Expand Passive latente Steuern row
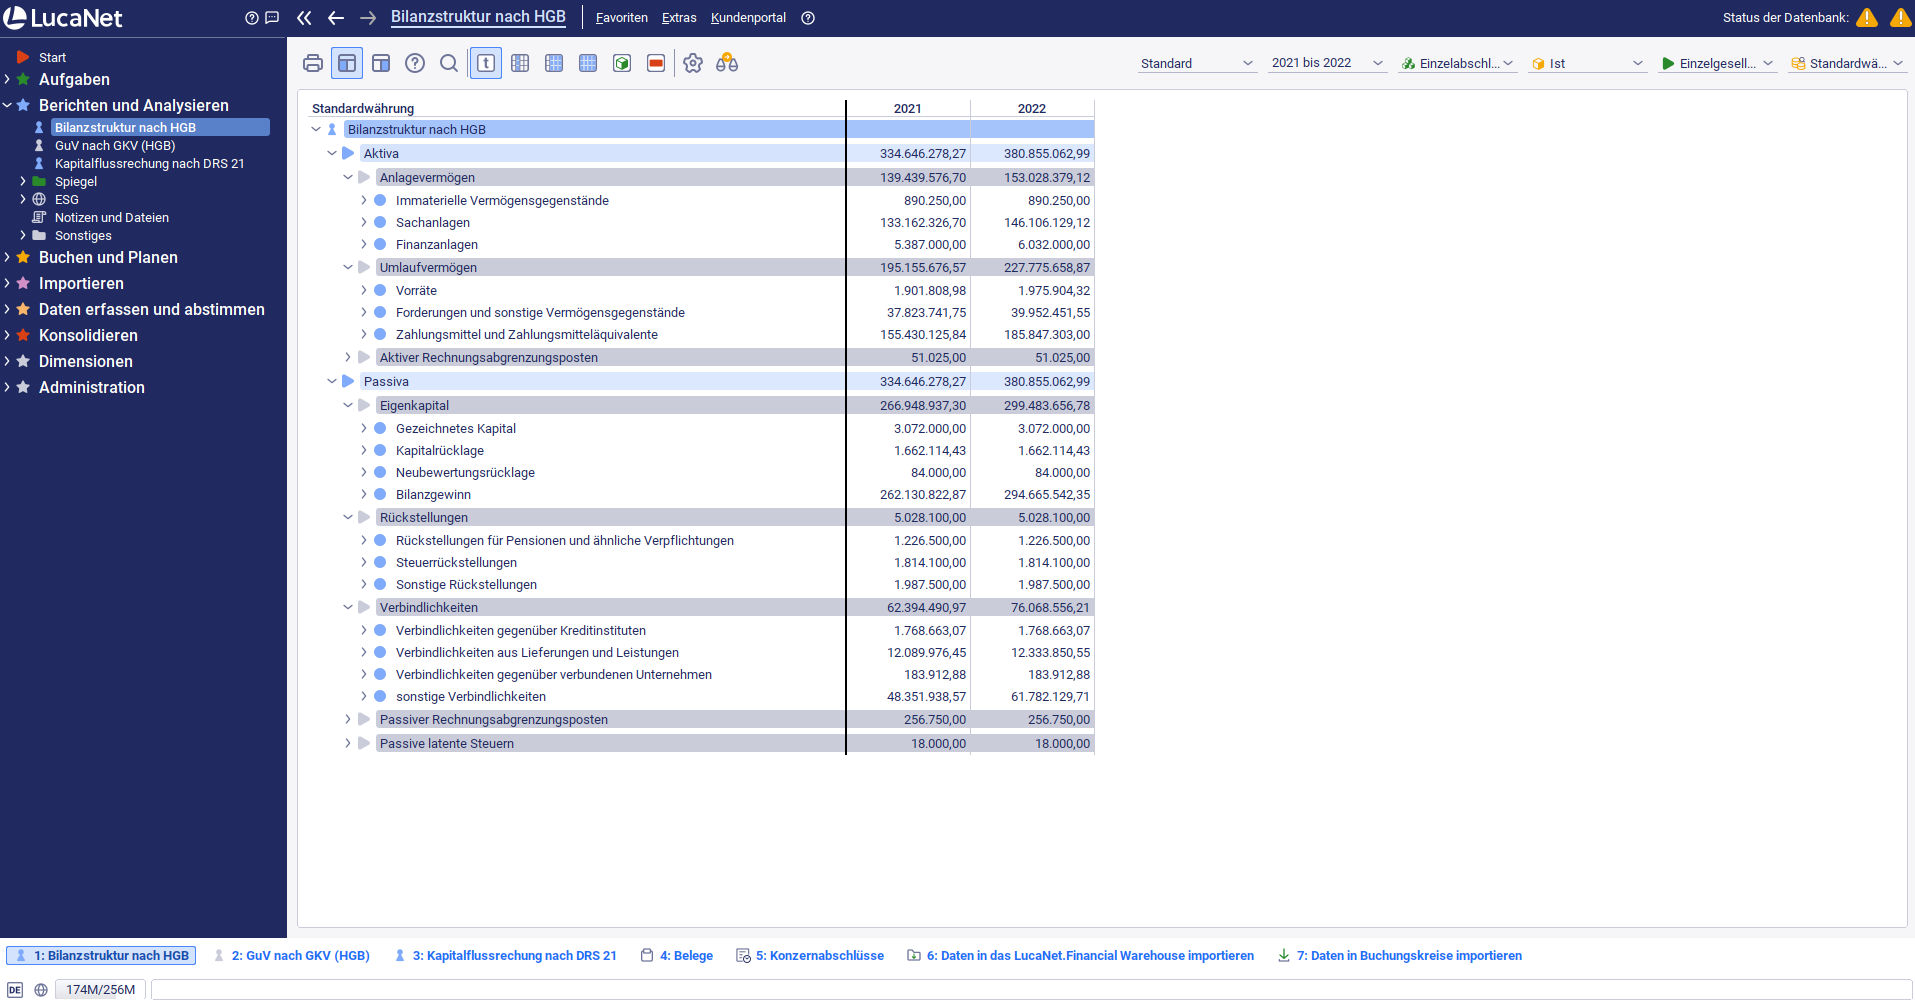 pyautogui.click(x=348, y=743)
